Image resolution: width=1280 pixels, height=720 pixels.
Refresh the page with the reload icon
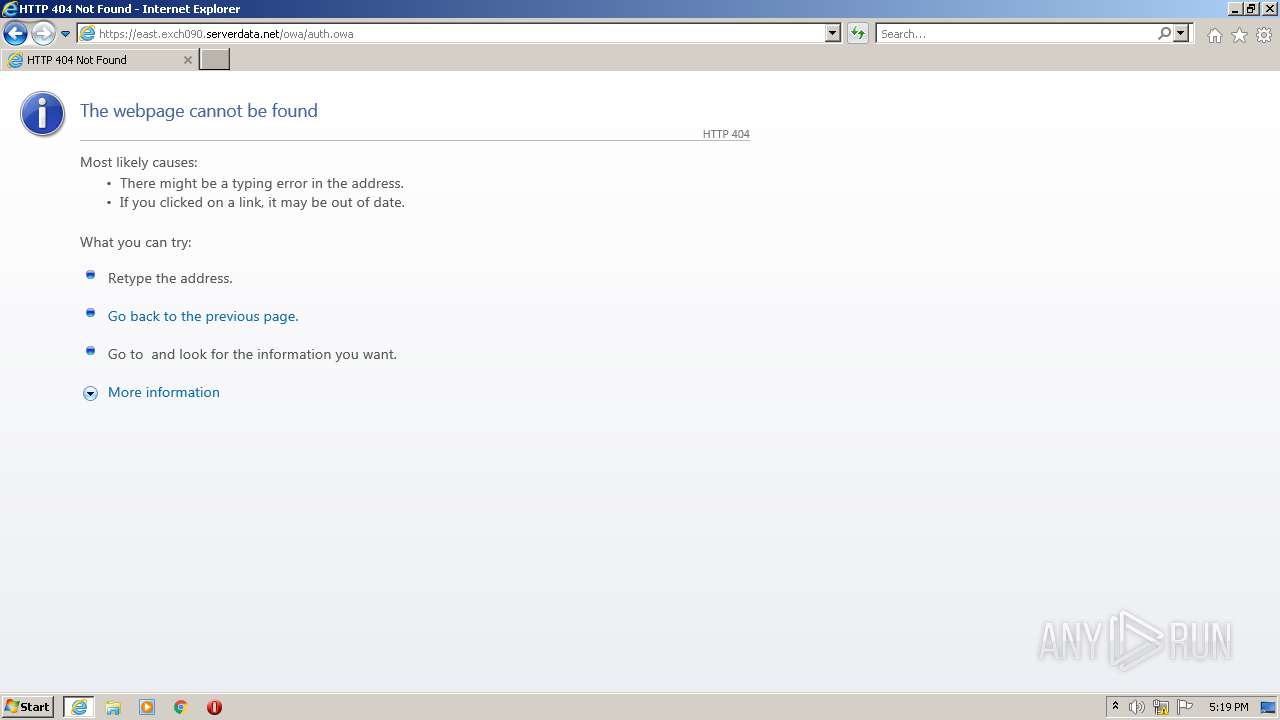[857, 34]
